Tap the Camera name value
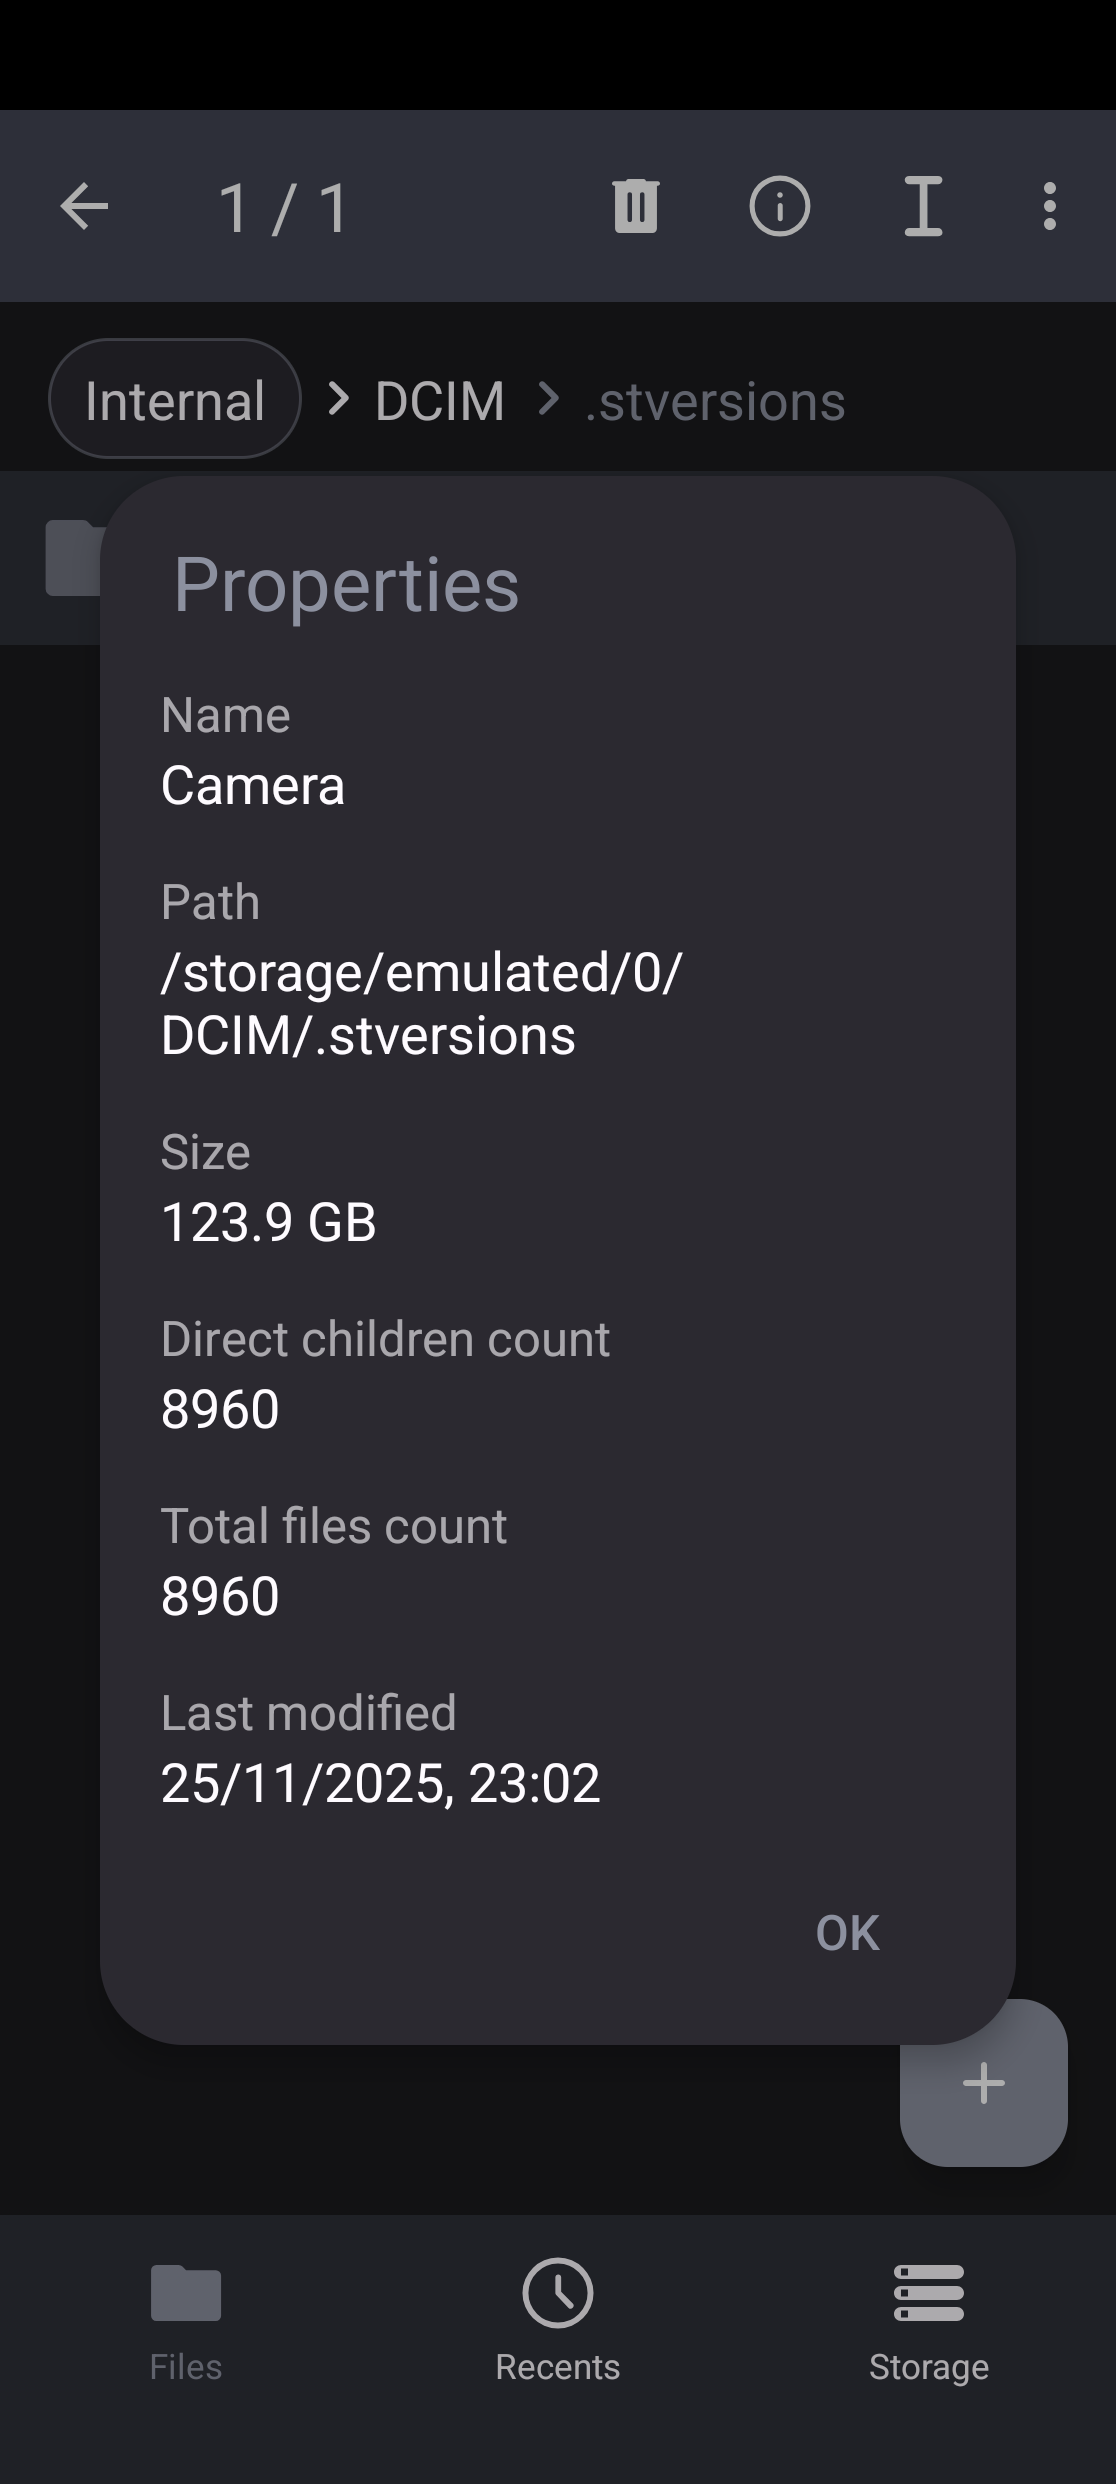 tap(253, 786)
